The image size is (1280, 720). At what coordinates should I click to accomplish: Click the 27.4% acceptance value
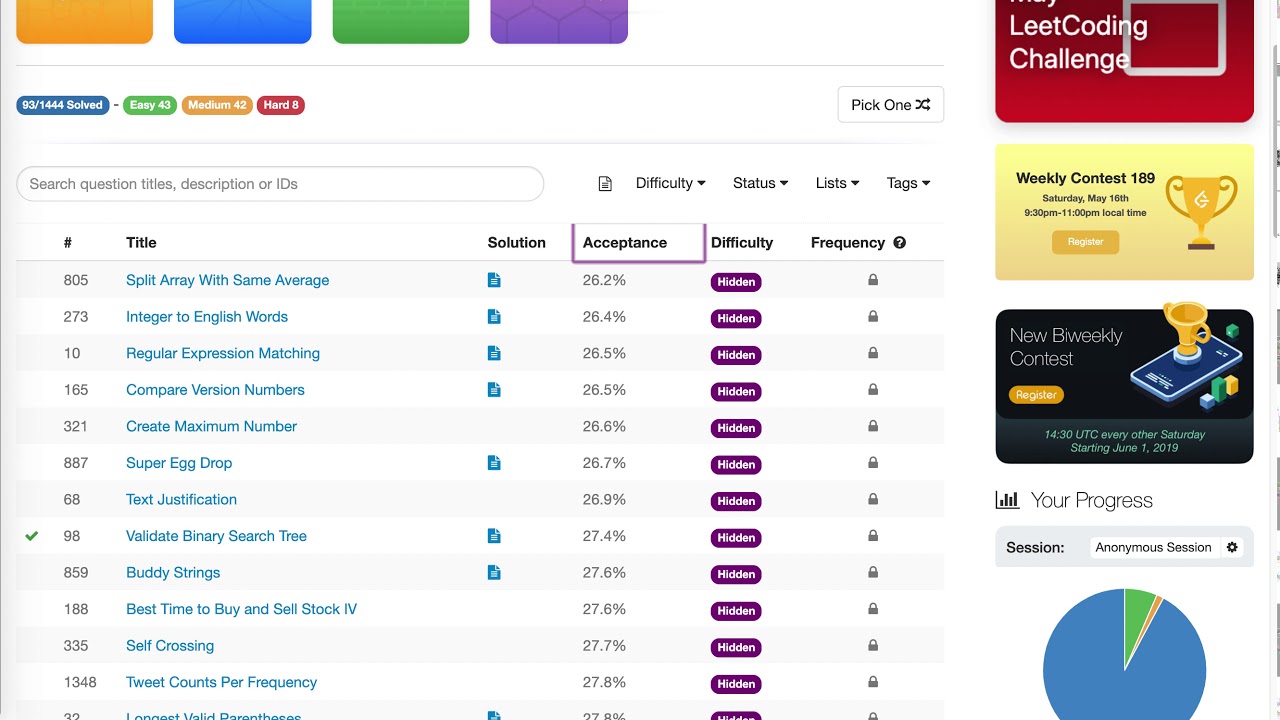point(604,536)
